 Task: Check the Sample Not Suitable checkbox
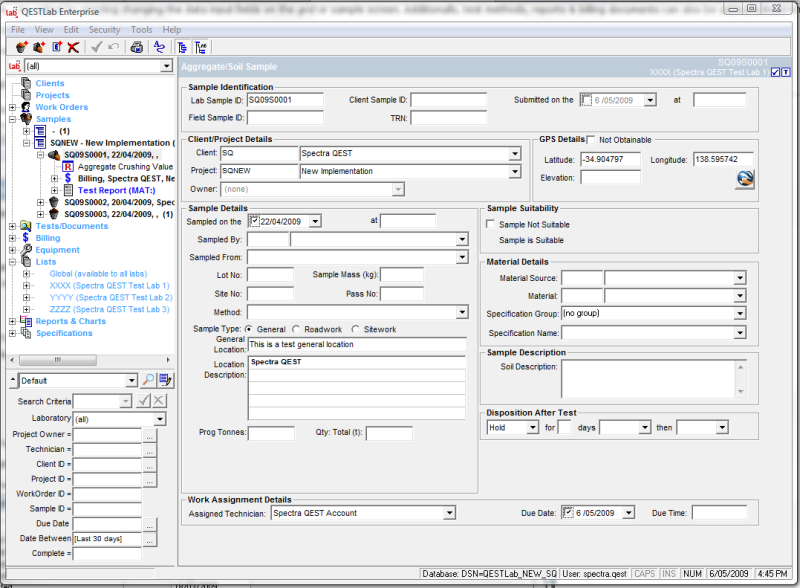tap(489, 223)
